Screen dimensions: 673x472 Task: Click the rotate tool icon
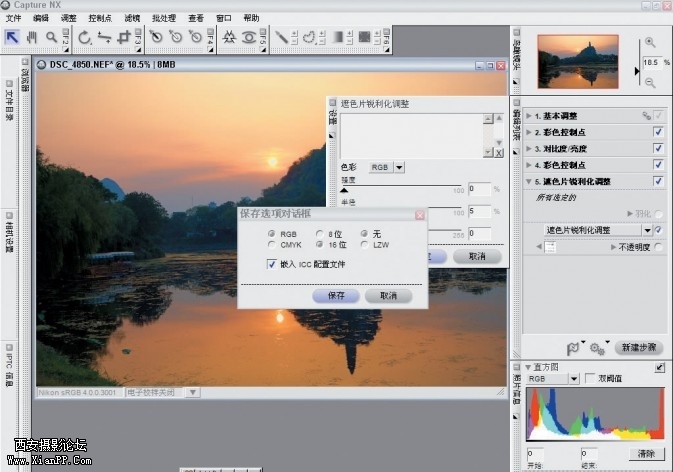pos(85,37)
